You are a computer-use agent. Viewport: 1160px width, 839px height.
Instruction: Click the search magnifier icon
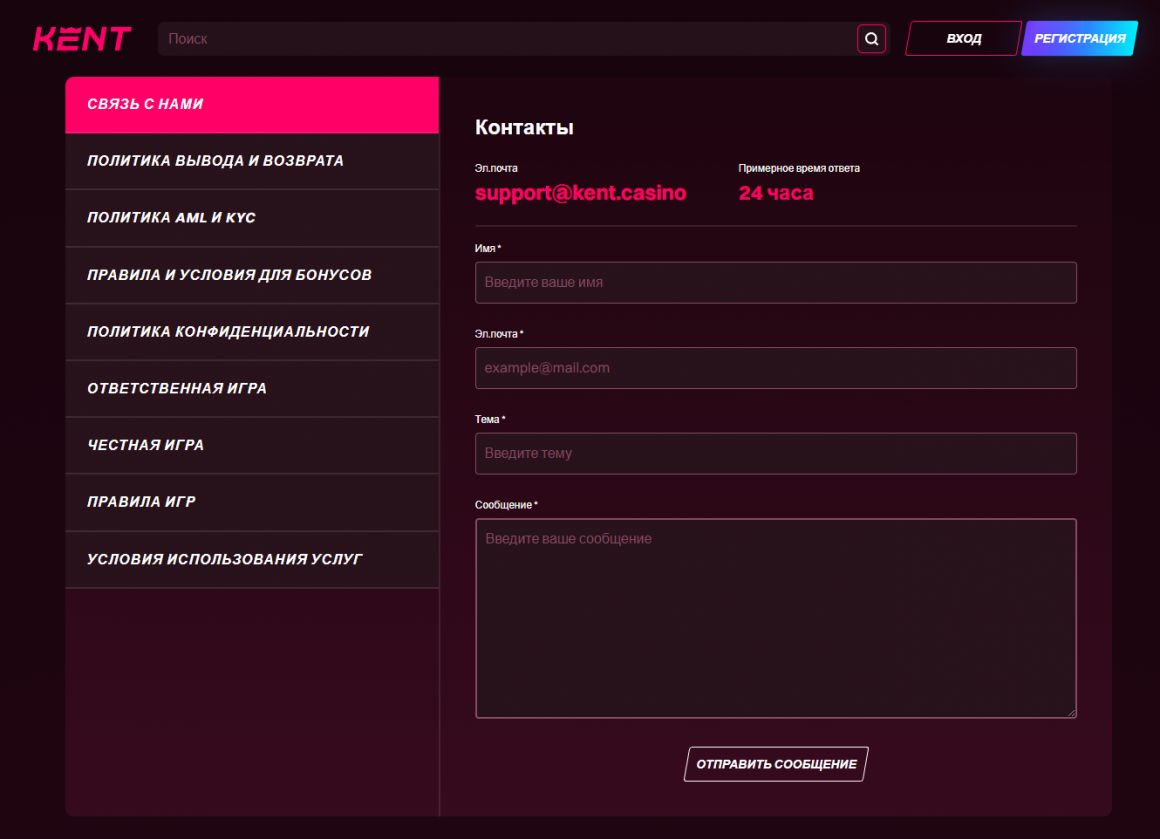tap(871, 39)
